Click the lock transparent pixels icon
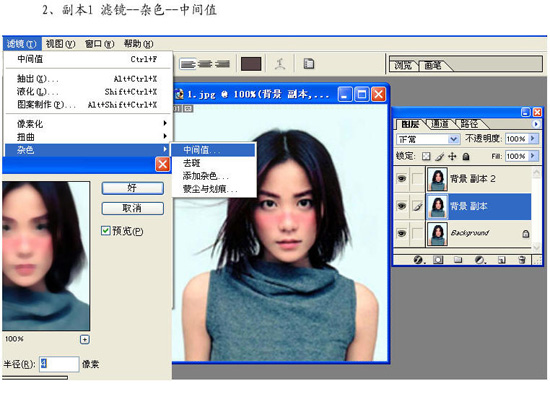The image size is (550, 394). 426,156
